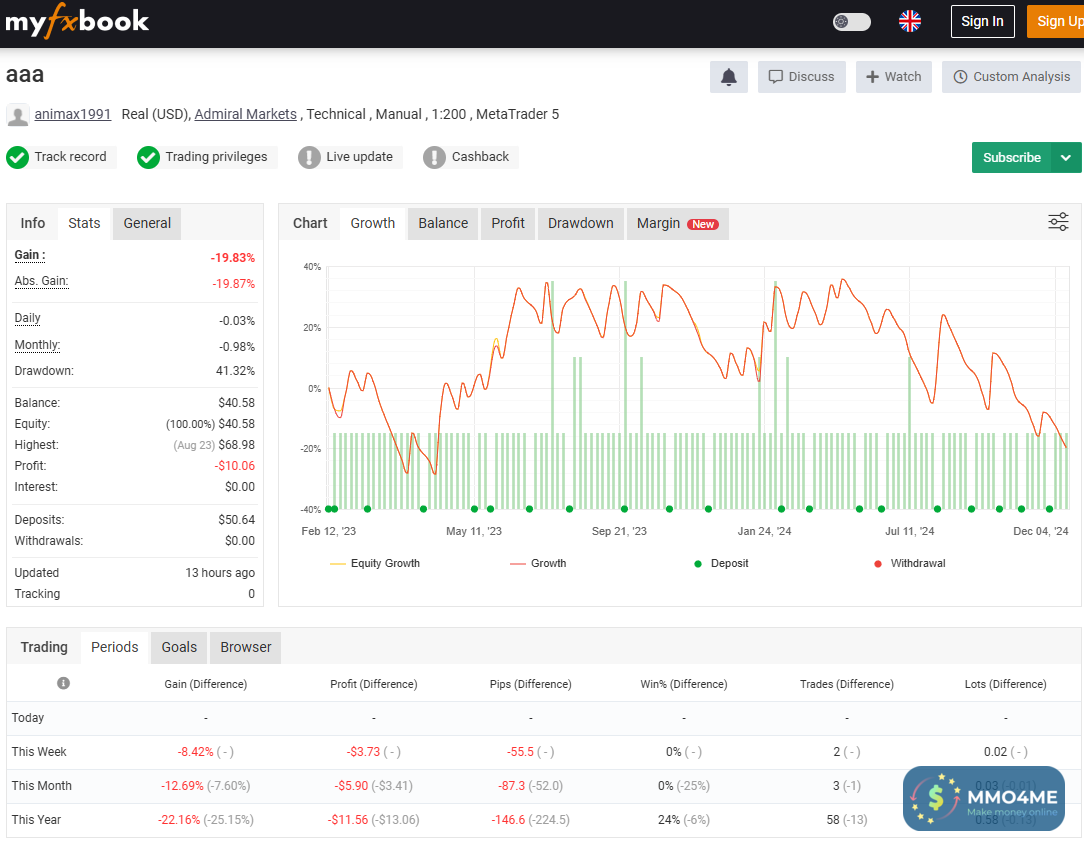This screenshot has width=1084, height=847.
Task: Expand the Subscribe dropdown arrow
Action: click(1066, 158)
